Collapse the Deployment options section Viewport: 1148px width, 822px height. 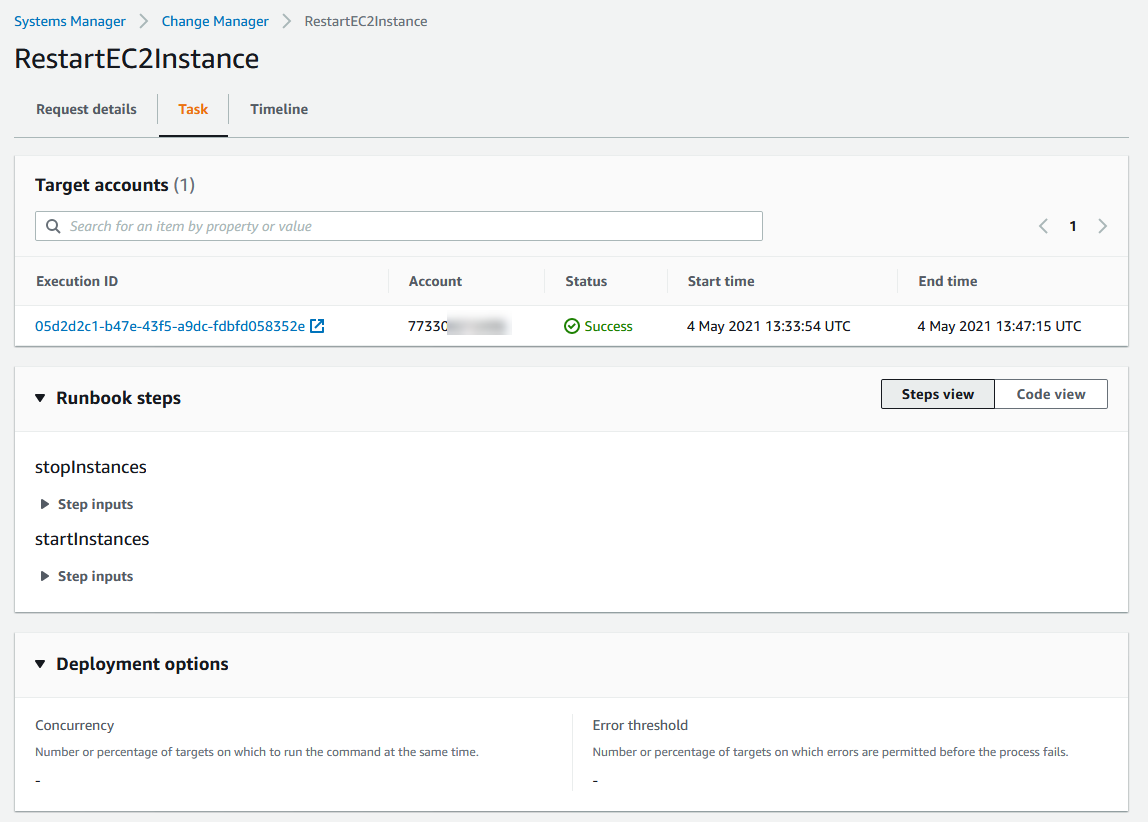[x=40, y=664]
